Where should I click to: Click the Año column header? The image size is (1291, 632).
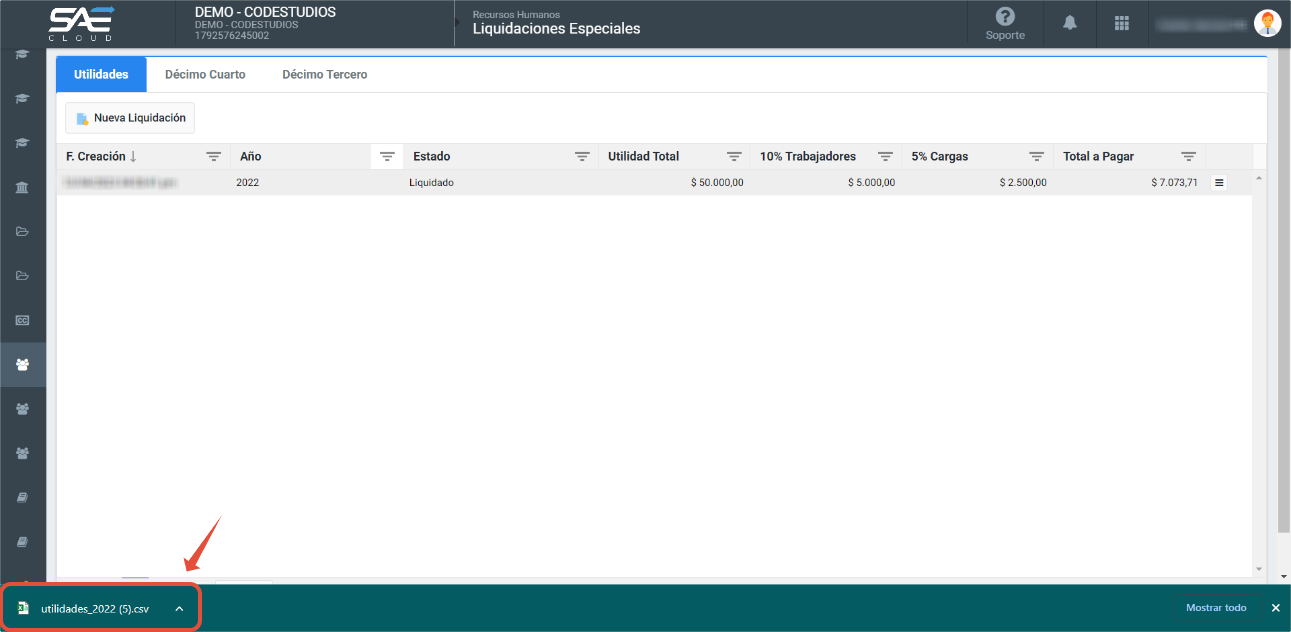(251, 157)
